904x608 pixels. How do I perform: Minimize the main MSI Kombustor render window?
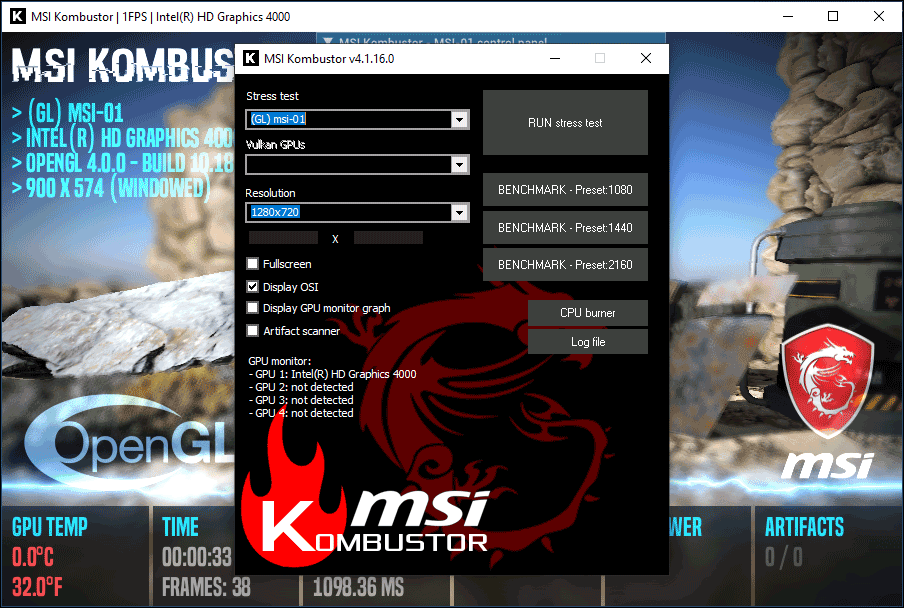(788, 16)
